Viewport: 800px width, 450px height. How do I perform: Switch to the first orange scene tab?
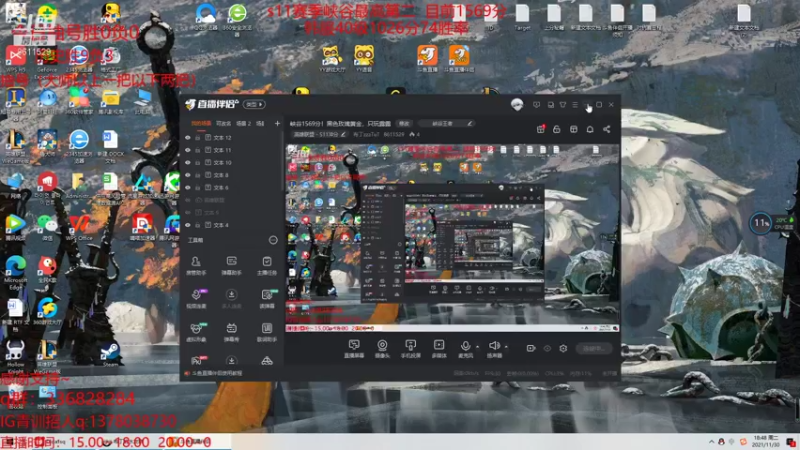201,123
